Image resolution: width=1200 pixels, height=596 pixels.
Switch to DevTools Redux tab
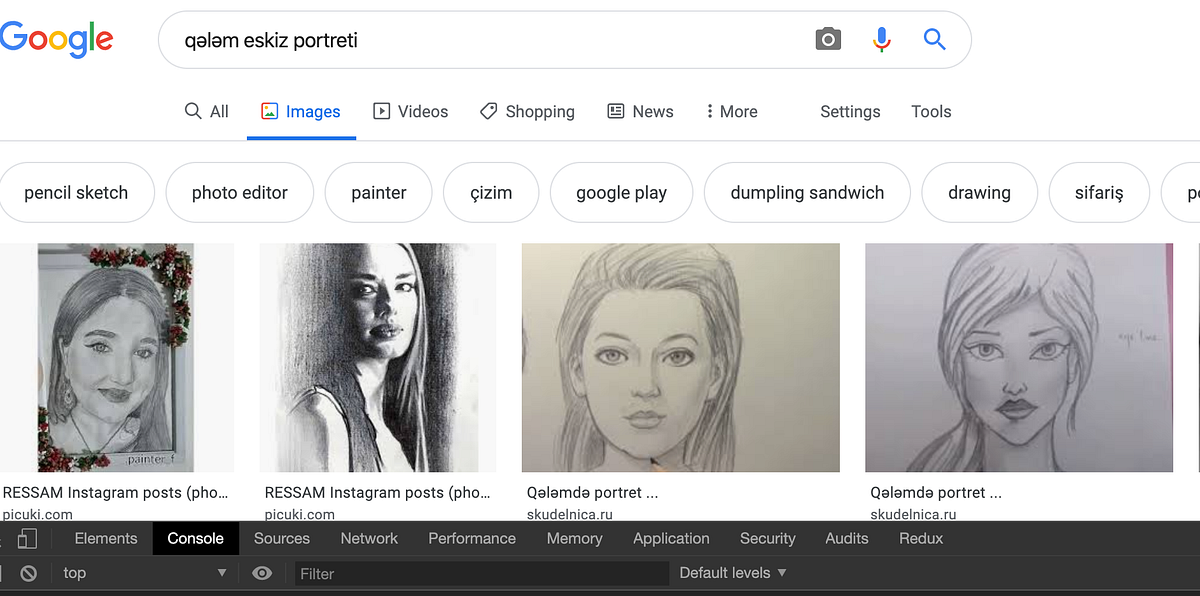tap(921, 538)
